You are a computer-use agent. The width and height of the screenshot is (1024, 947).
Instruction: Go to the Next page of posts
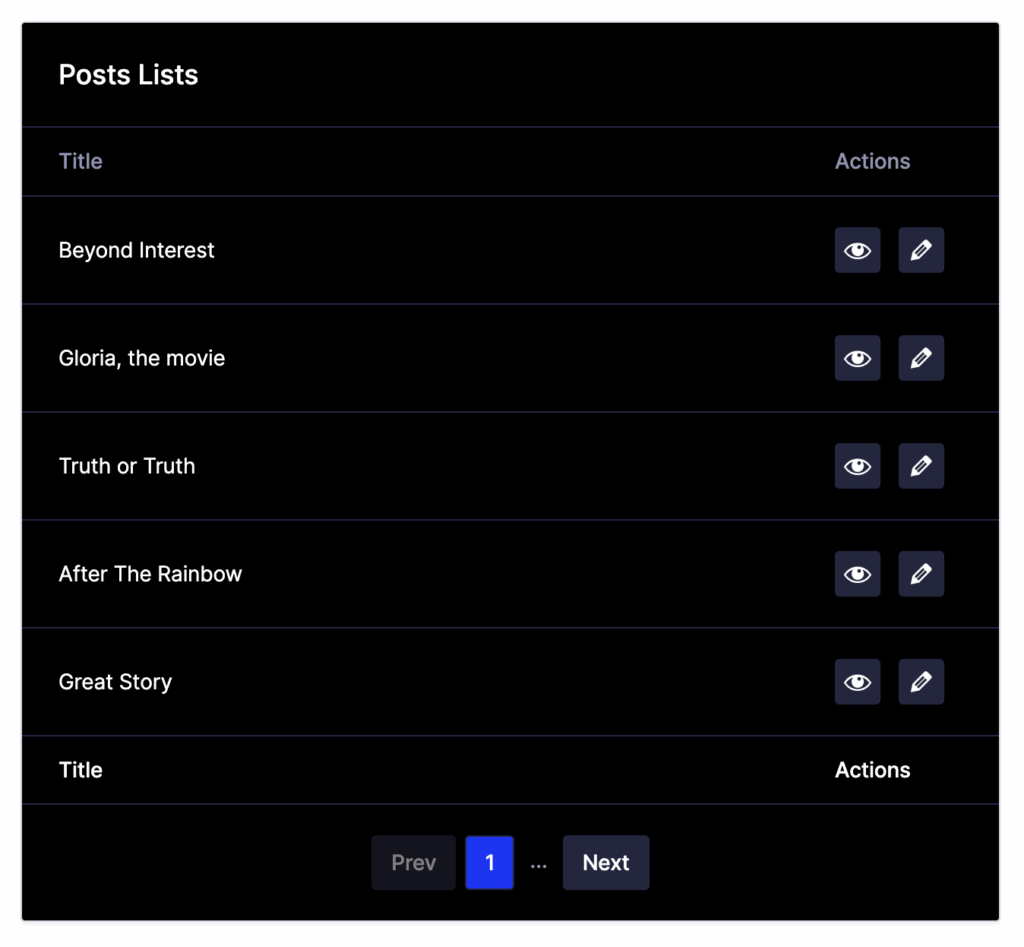[606, 862]
